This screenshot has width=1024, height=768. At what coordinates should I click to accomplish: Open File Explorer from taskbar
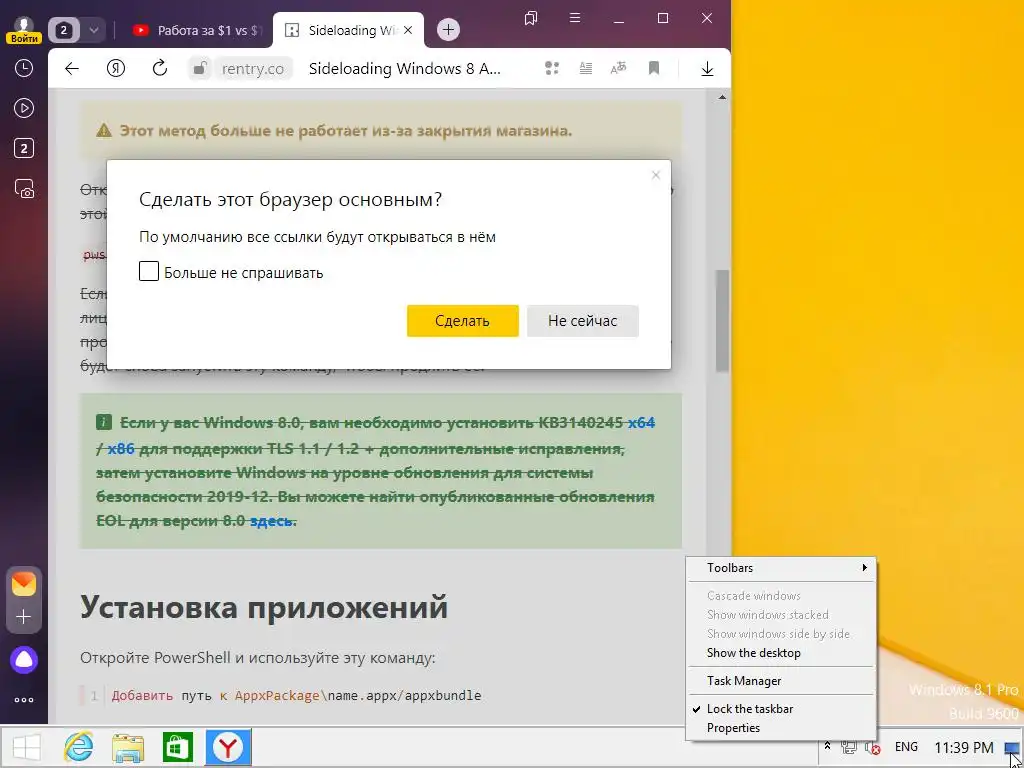pos(128,748)
